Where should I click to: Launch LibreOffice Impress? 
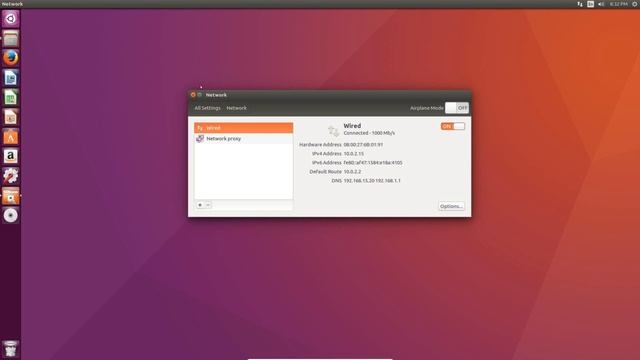click(11, 117)
